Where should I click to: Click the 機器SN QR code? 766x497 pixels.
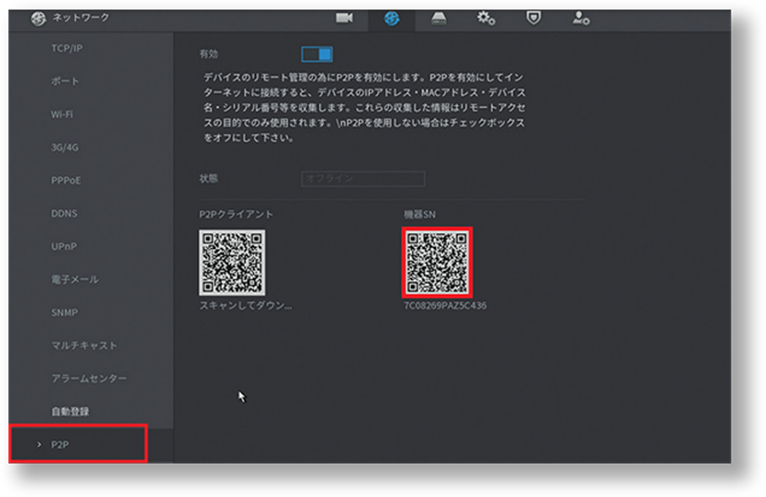pos(437,262)
